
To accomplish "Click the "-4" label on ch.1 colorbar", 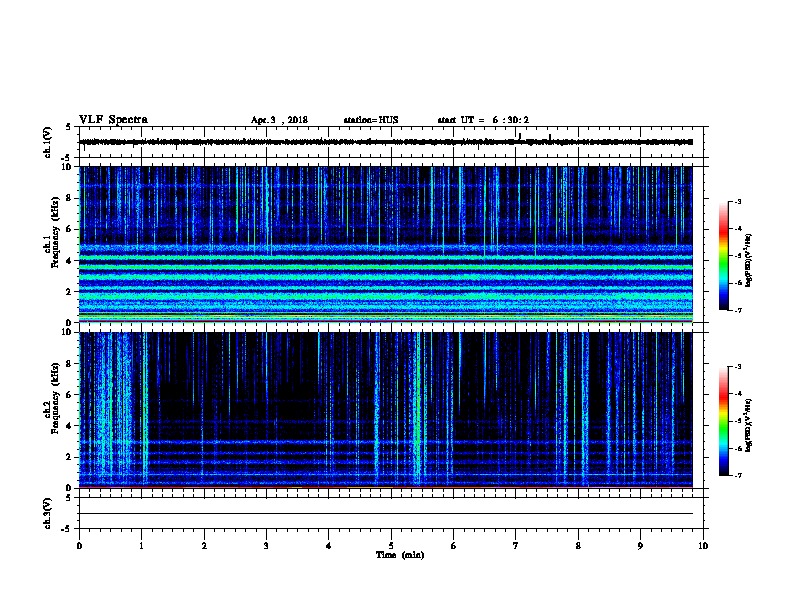I will point(738,229).
